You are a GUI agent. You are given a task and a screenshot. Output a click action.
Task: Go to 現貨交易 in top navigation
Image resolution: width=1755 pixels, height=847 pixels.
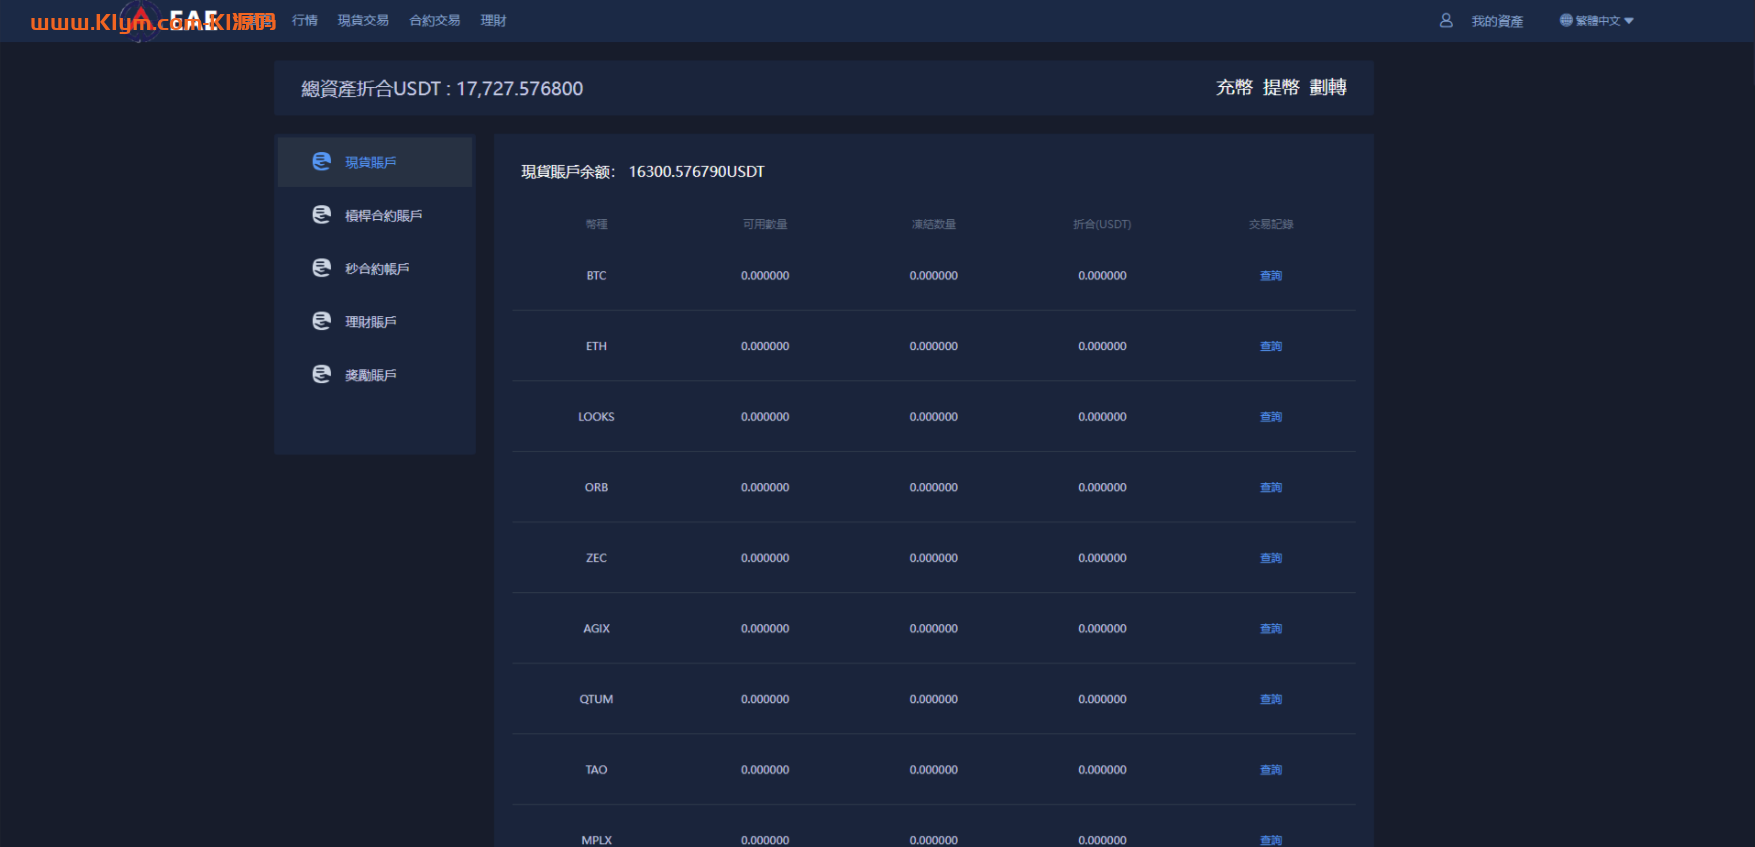point(363,20)
